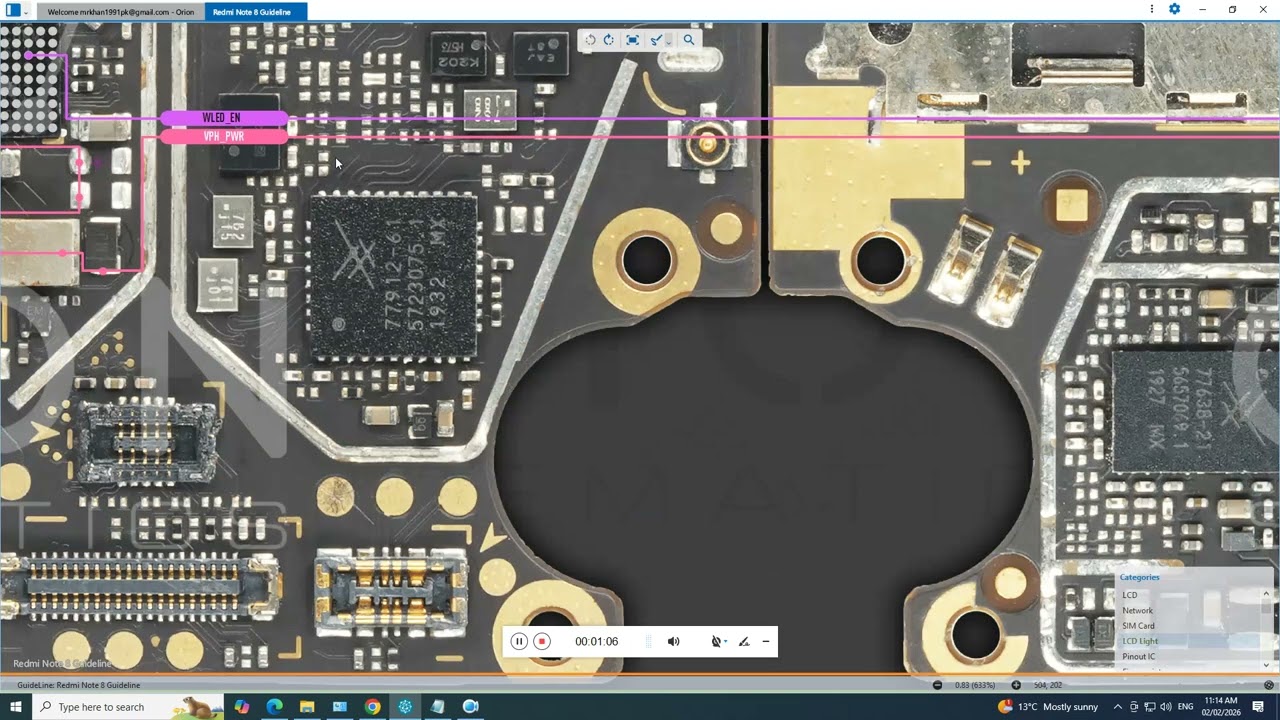Show hidden system tray icons

[x=1119, y=707]
